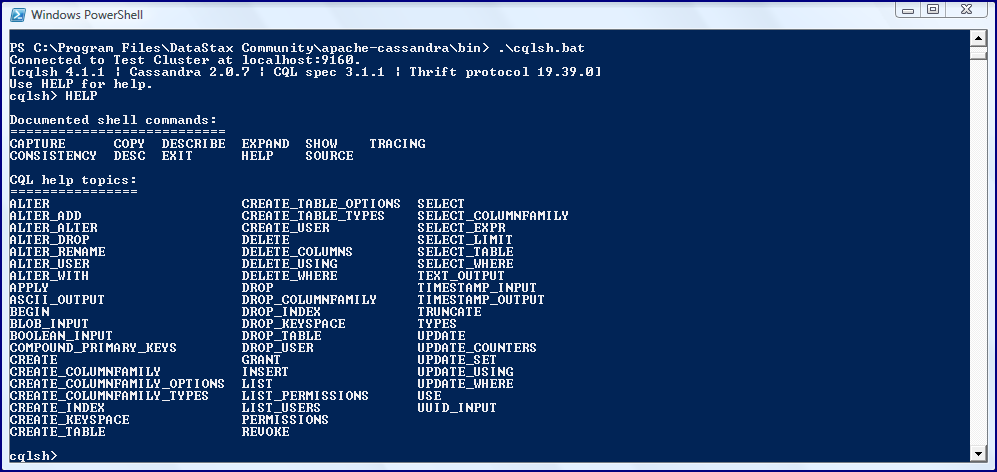This screenshot has width=997, height=472.
Task: Minimize the Windows PowerShell window
Action: 907,10
